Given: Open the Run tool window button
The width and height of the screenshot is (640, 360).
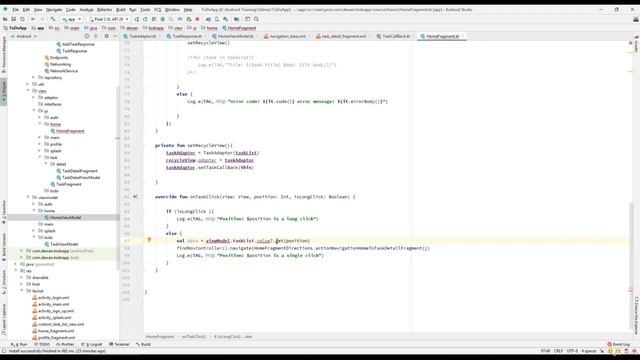Looking at the screenshot, I should 19,344.
